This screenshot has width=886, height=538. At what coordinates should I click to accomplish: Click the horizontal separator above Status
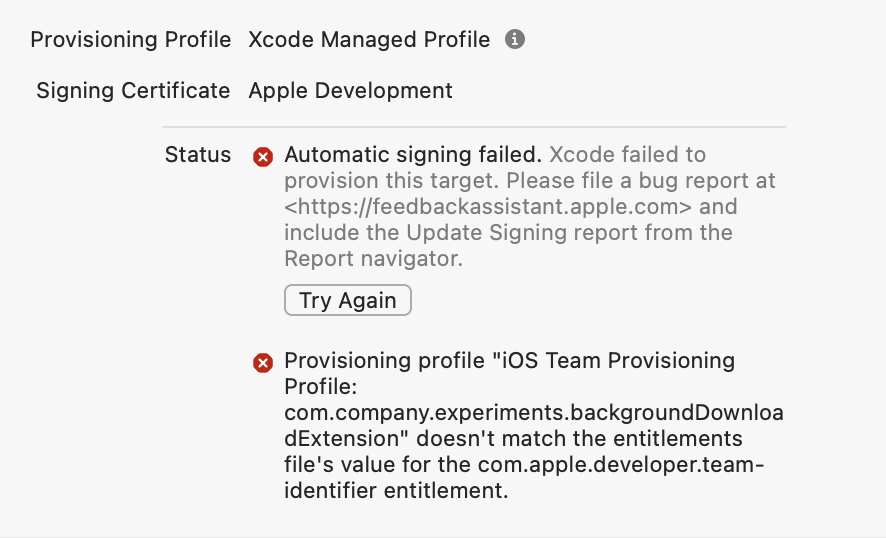[473, 127]
